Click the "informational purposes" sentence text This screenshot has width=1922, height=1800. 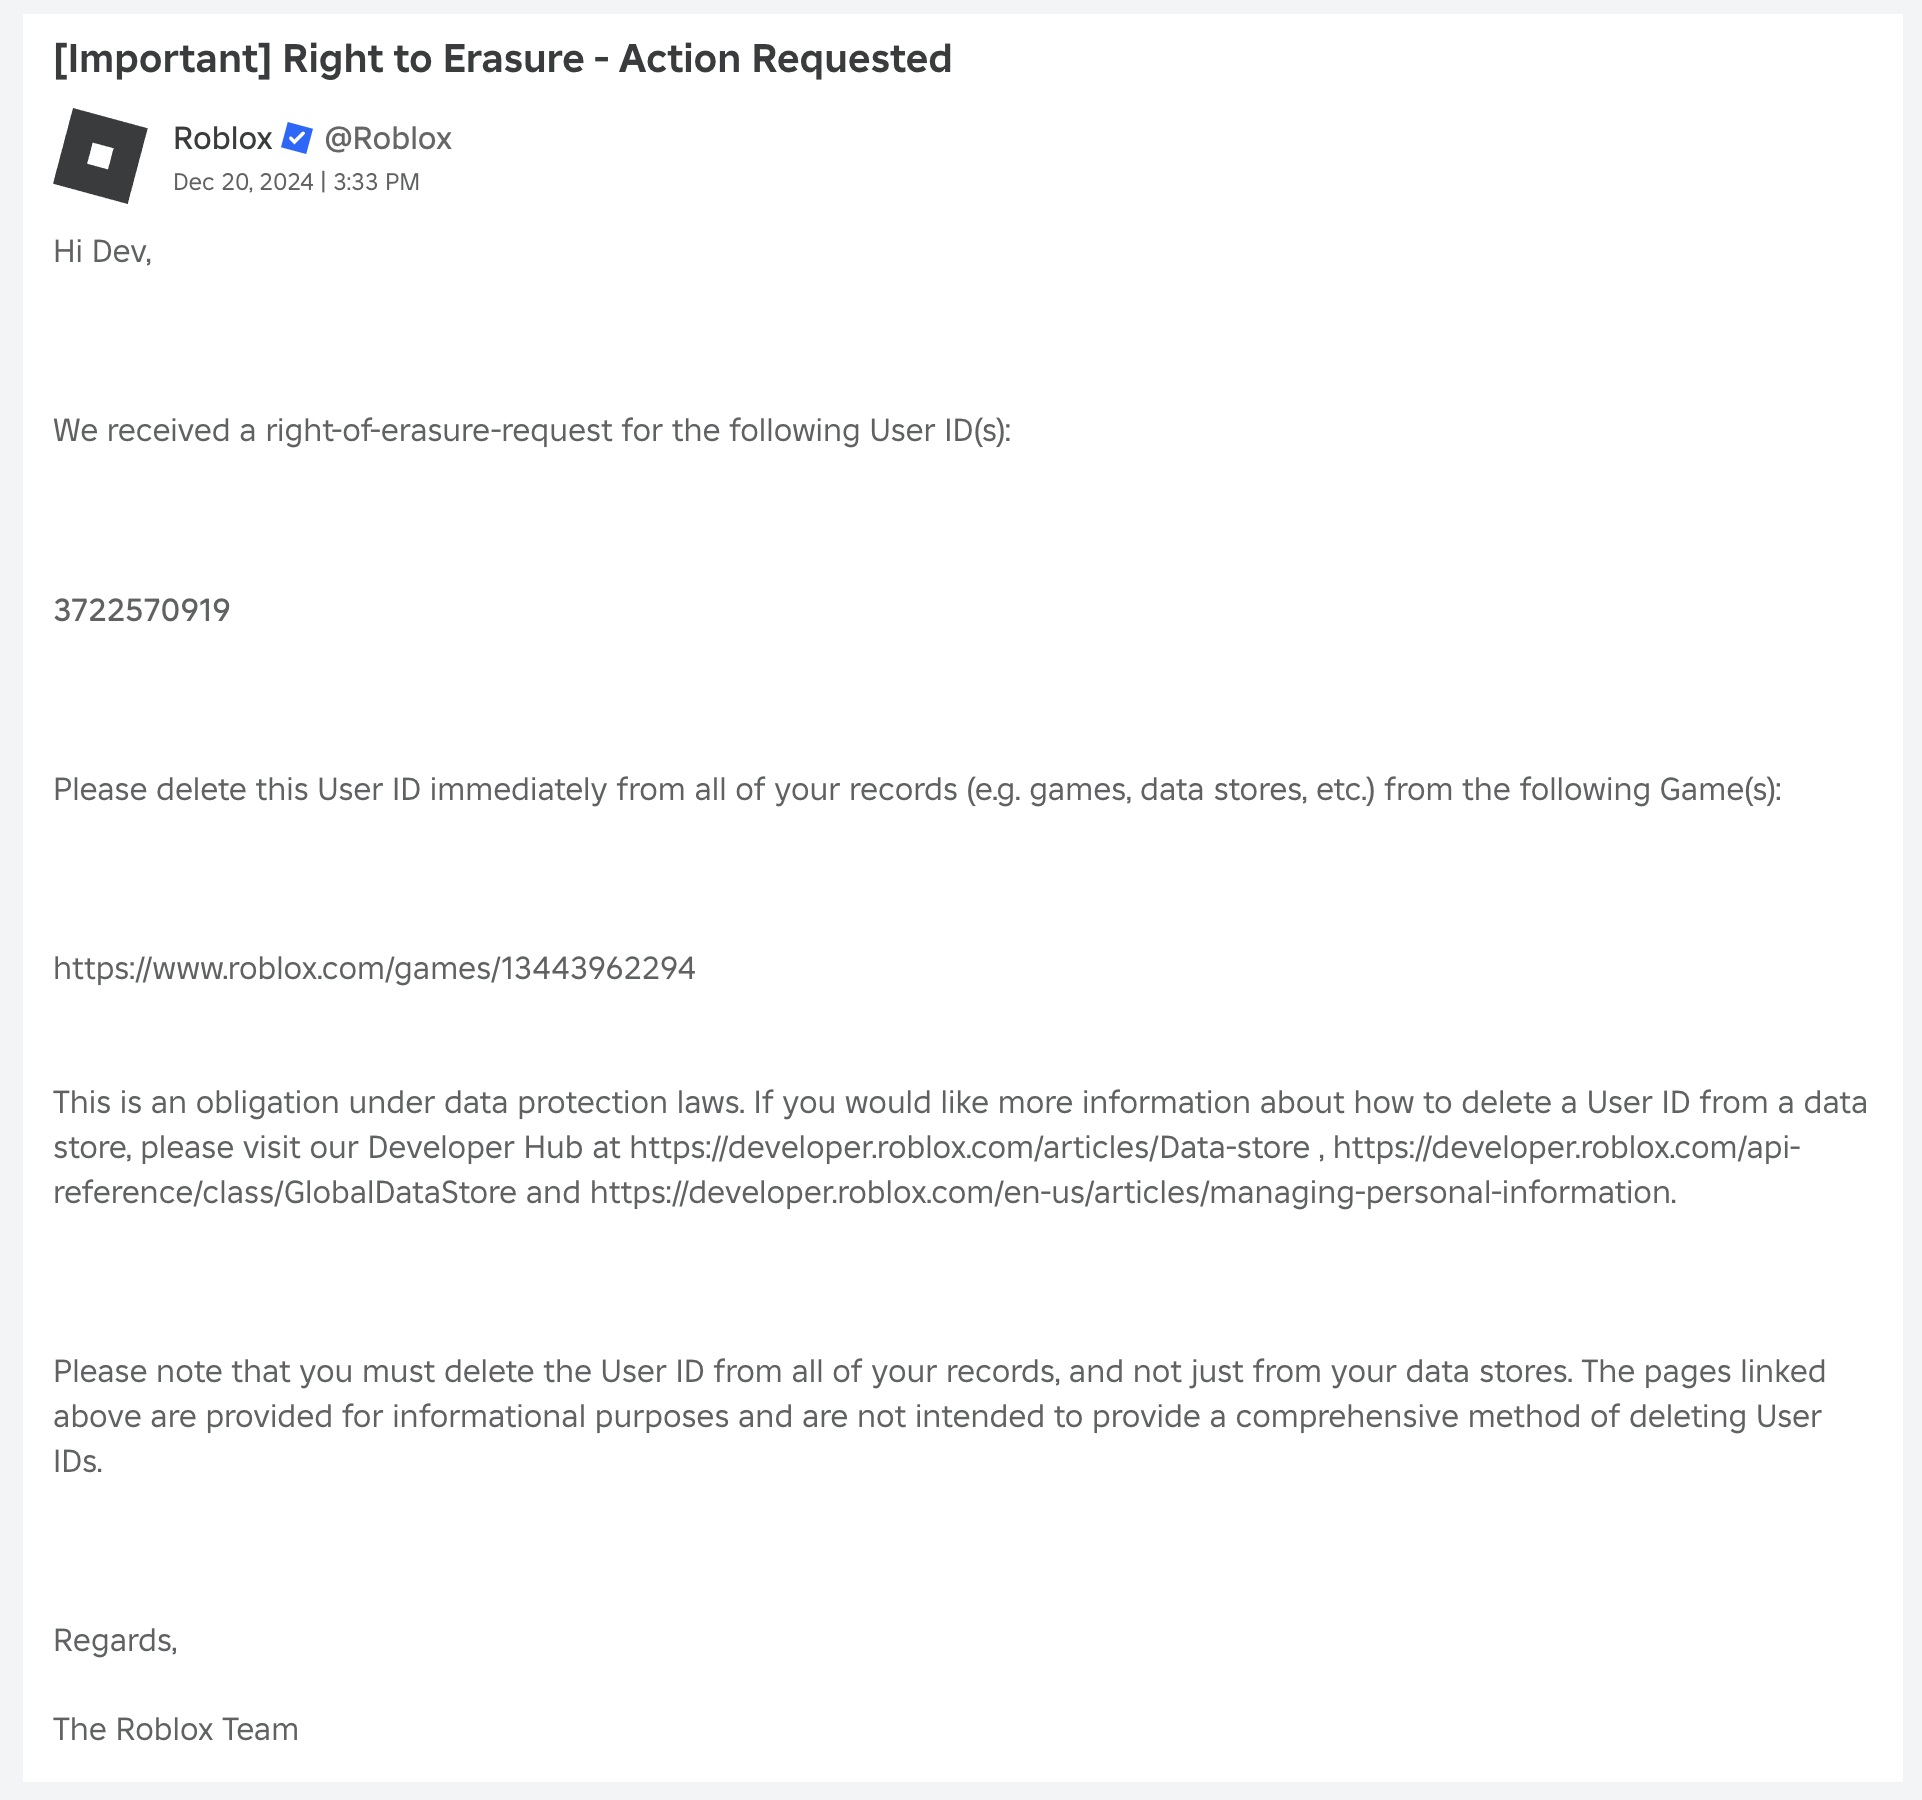[560, 1416]
